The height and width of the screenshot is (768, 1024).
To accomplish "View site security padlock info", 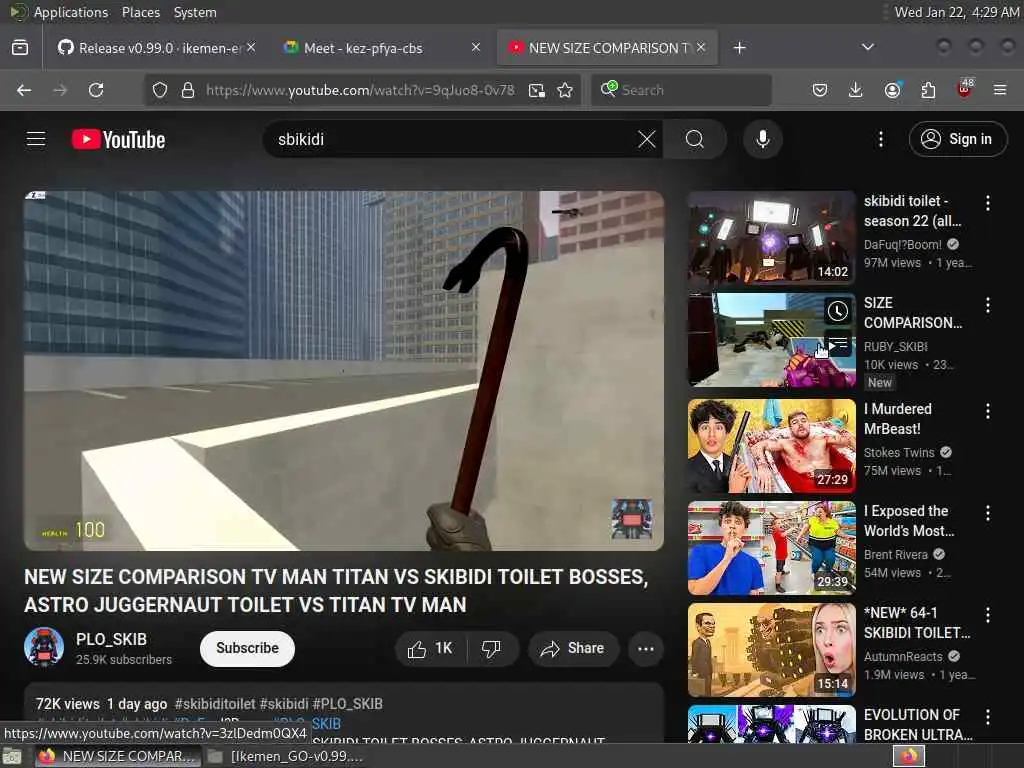I will click(188, 90).
